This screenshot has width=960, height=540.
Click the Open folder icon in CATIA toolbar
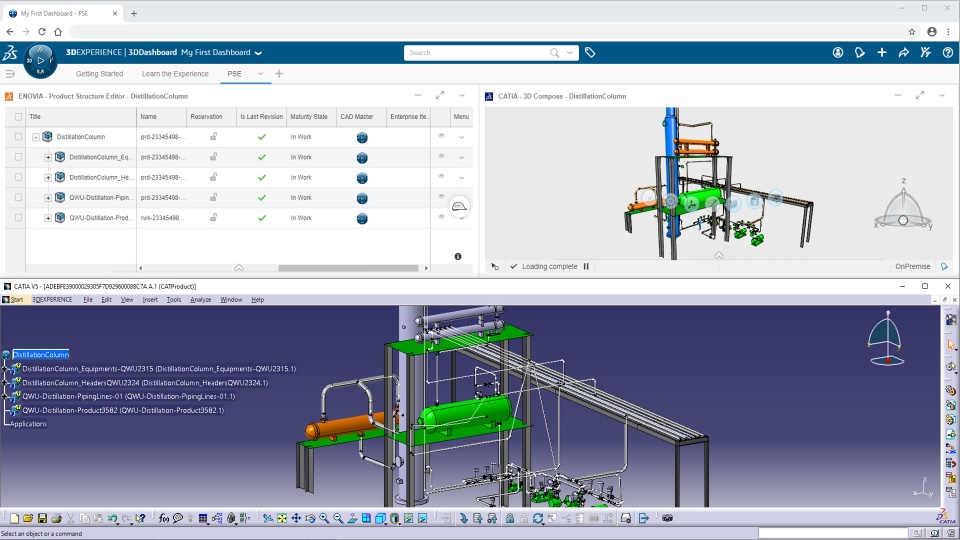28,519
